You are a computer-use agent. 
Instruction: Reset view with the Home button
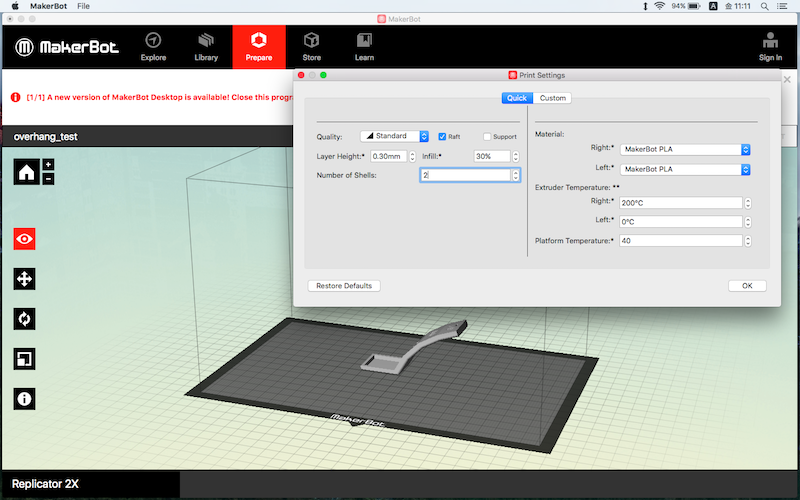(x=27, y=172)
